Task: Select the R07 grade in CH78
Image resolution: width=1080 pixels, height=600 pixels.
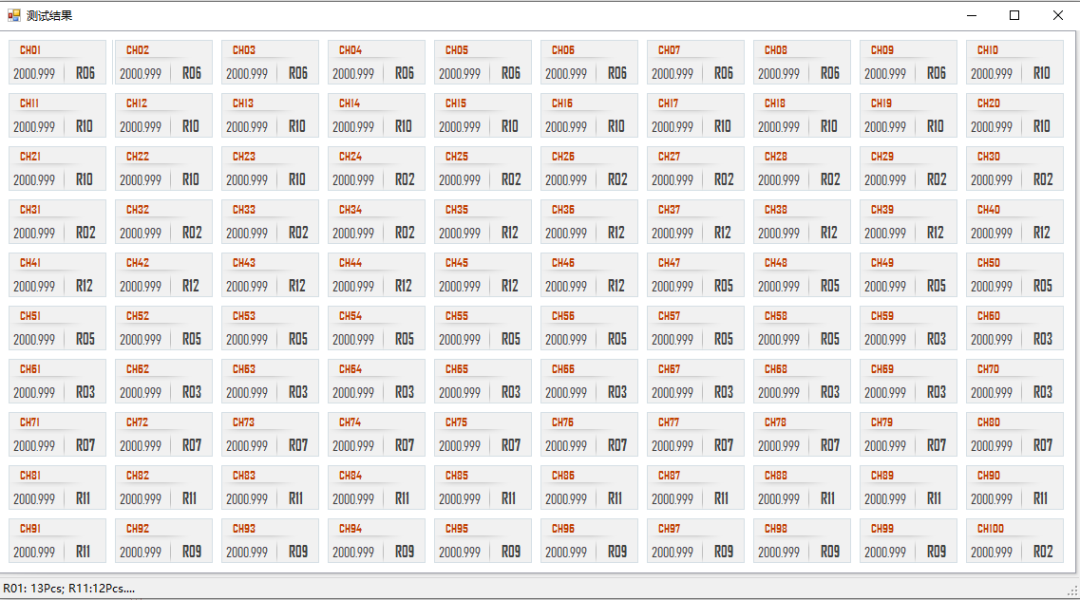Action: click(x=829, y=445)
